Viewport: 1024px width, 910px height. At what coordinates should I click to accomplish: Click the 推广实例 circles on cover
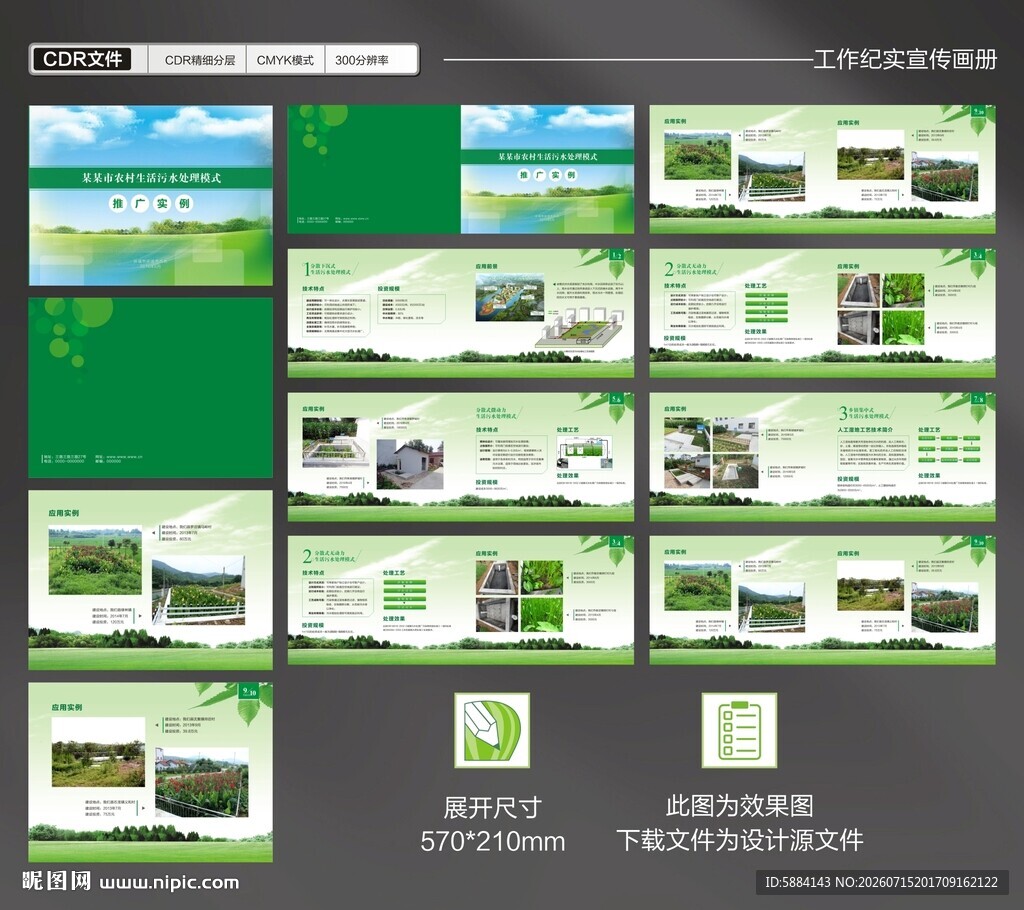pos(151,203)
